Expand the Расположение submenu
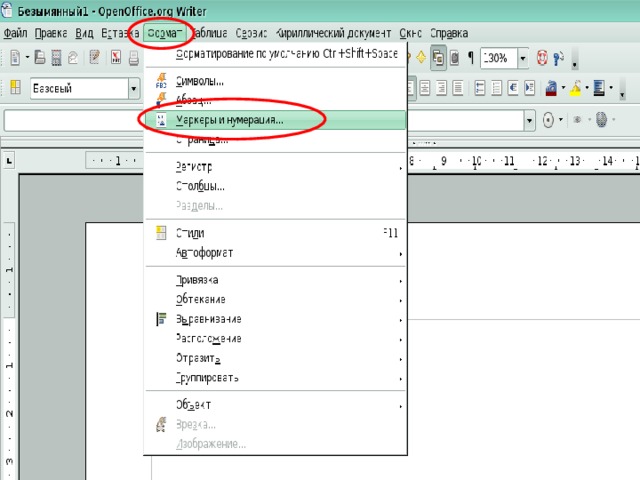640x480 pixels. tap(276, 339)
